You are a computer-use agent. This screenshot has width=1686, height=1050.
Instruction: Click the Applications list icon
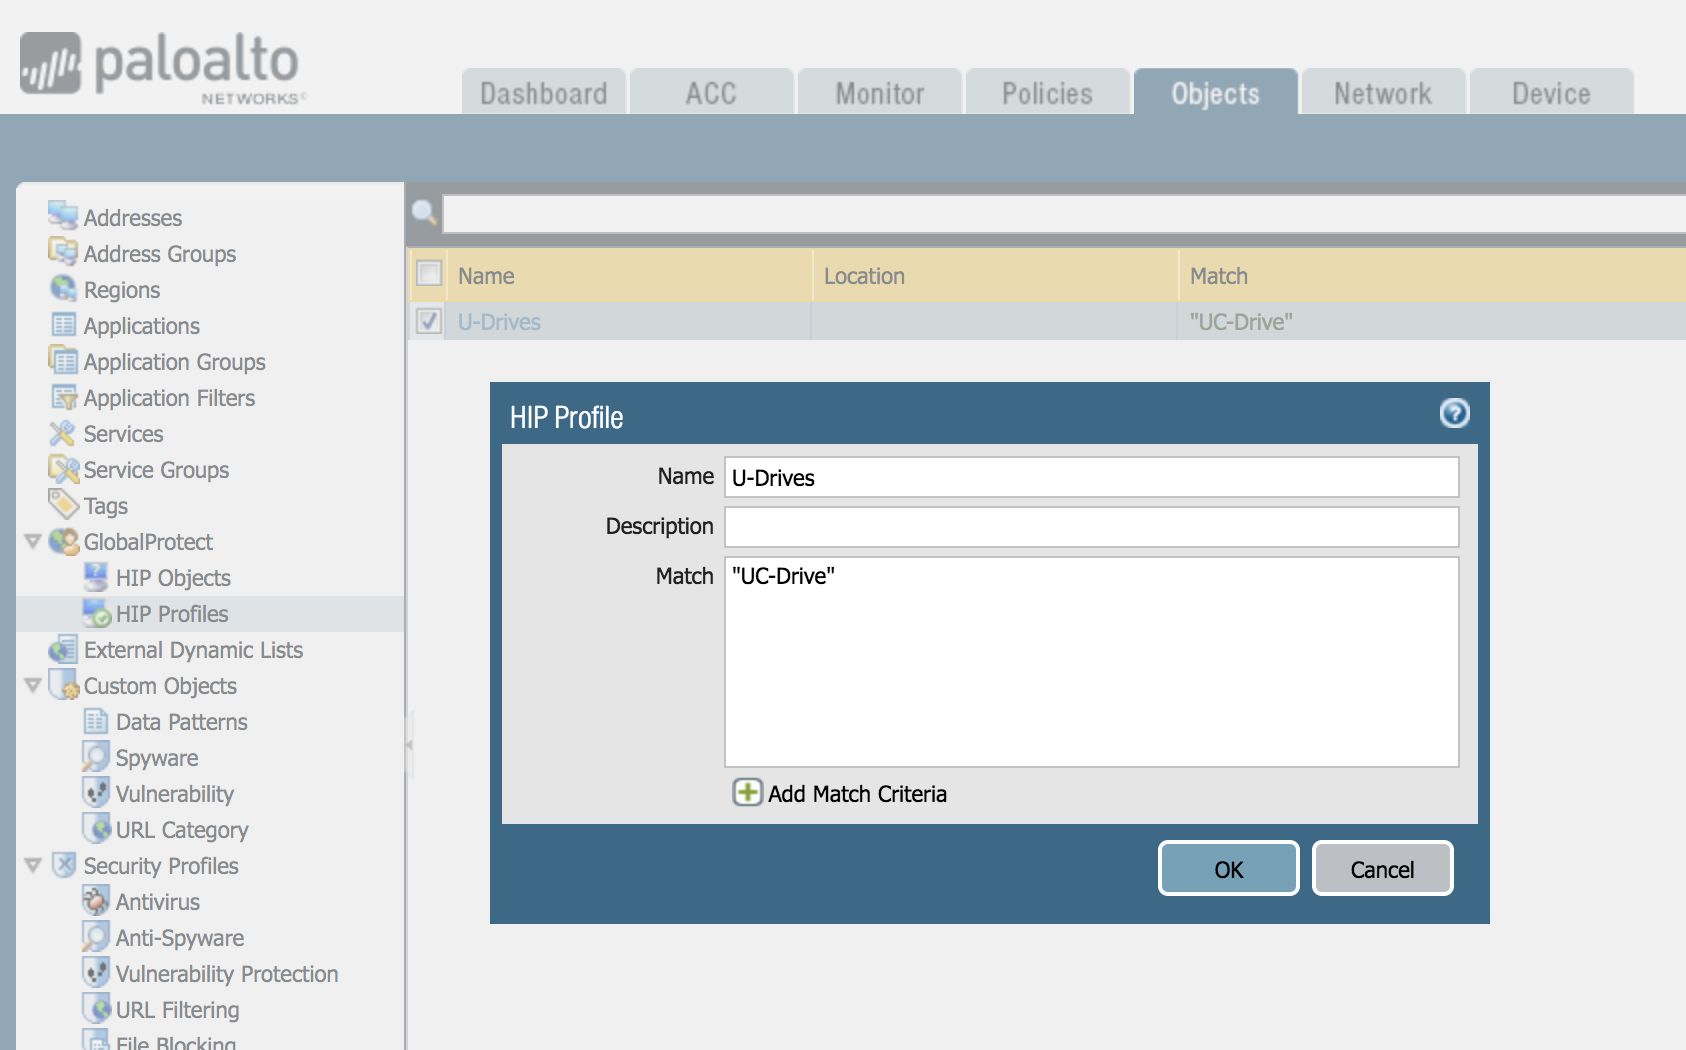63,324
